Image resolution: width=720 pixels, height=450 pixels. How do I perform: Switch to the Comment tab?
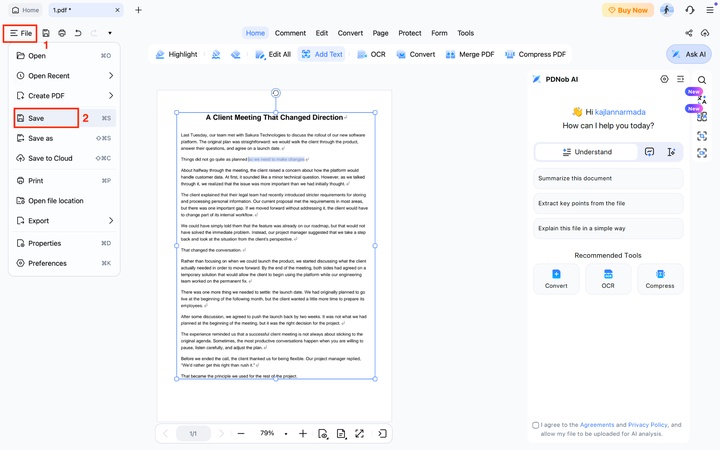point(290,33)
